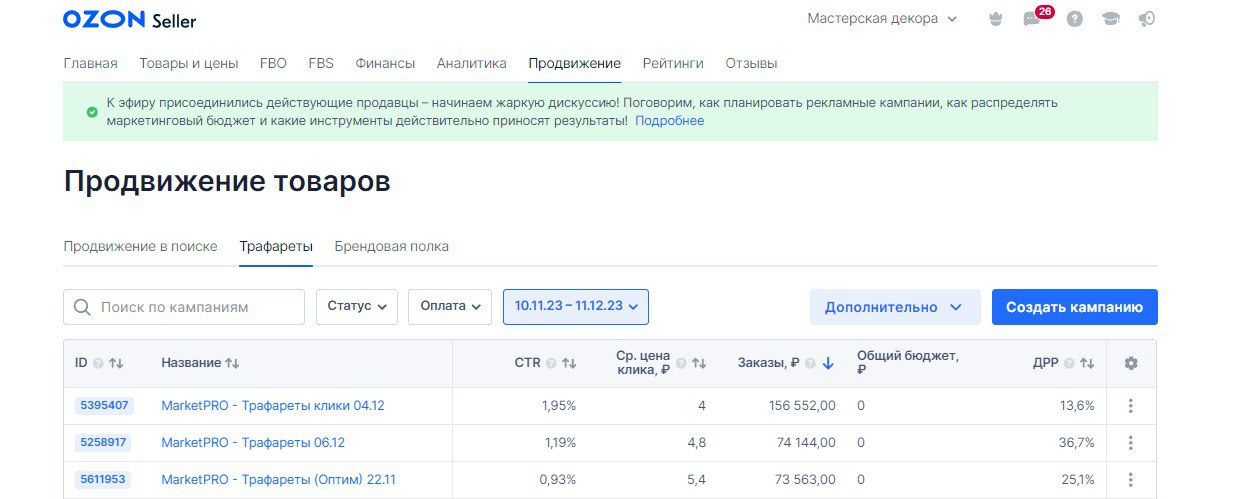Open the help question mark icon
Viewport: 1250px width, 499px height.
point(1075,19)
